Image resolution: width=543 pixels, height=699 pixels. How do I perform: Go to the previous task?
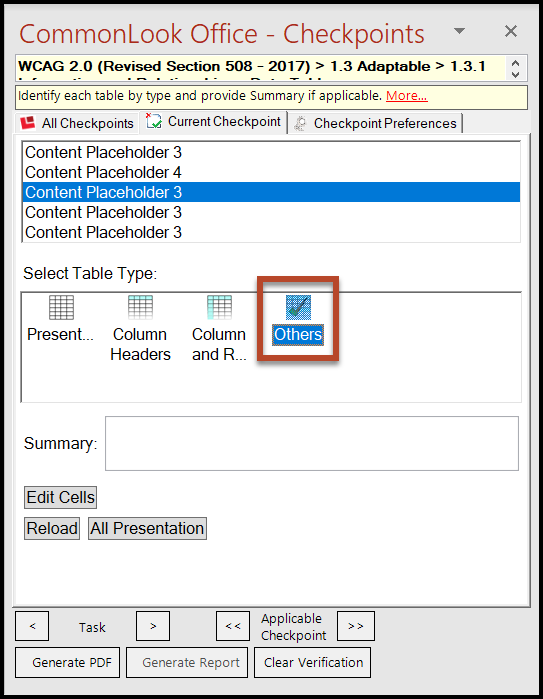click(x=32, y=626)
